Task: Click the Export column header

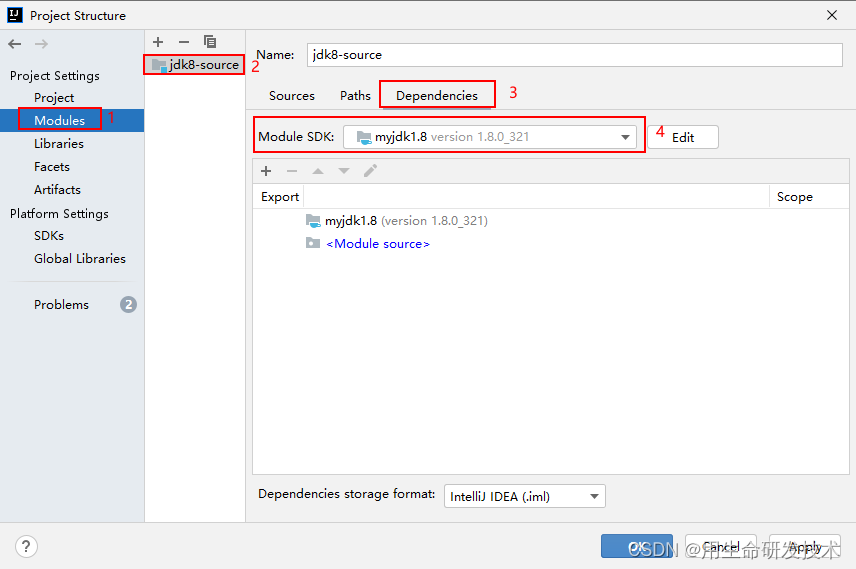Action: point(280,197)
